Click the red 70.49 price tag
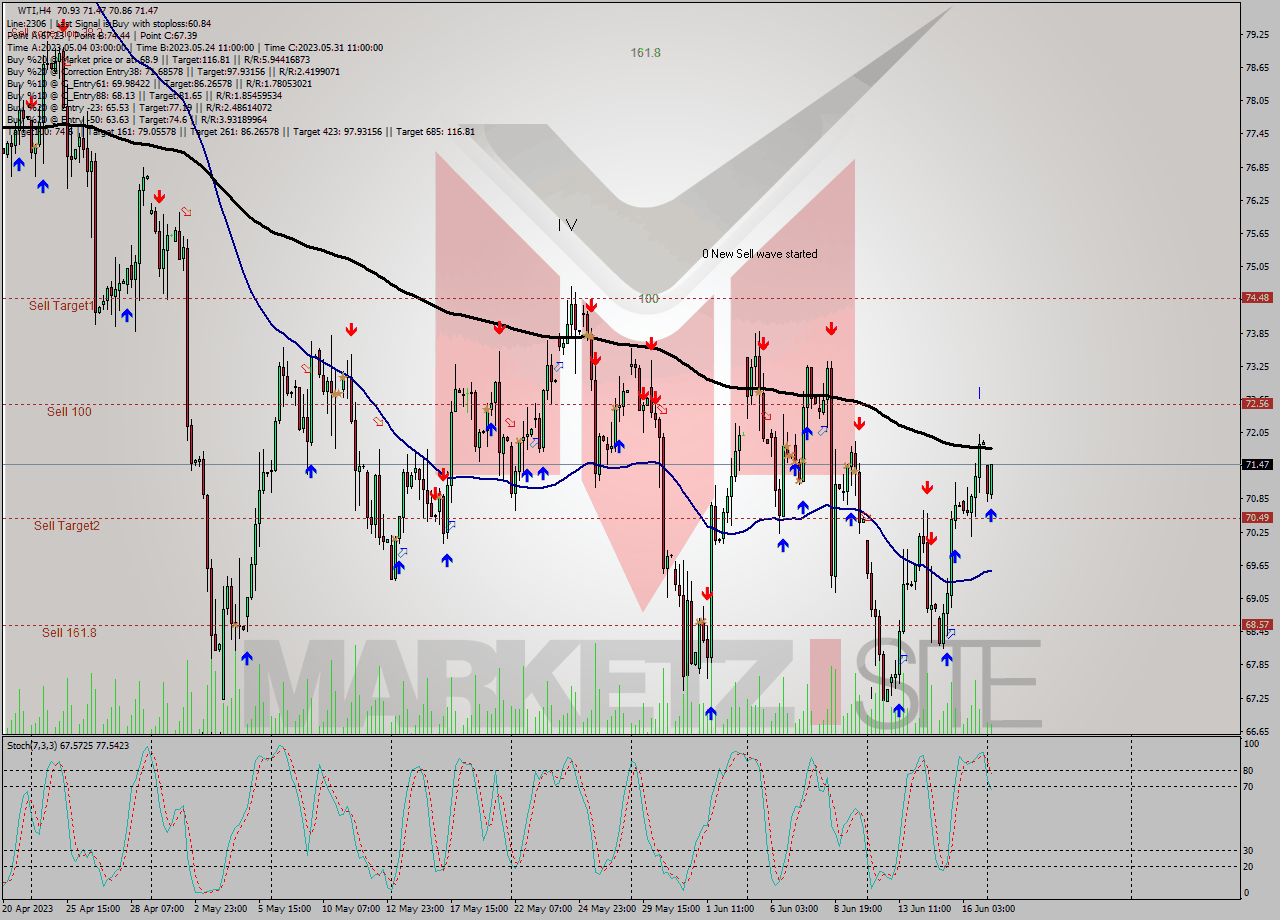Screen dimensions: 1280x920 1258,517
